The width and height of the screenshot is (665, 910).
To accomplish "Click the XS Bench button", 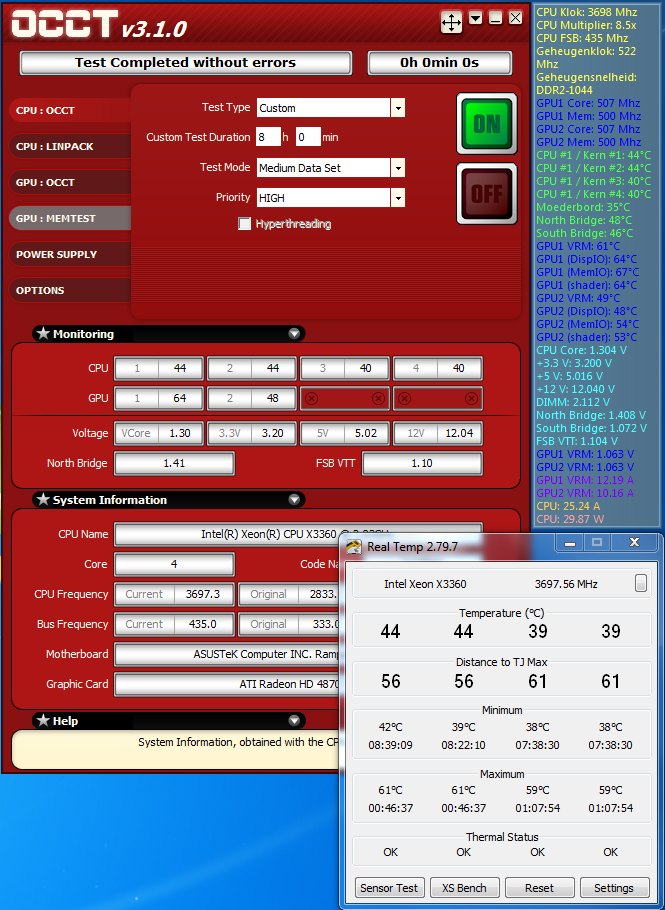I will pos(464,888).
